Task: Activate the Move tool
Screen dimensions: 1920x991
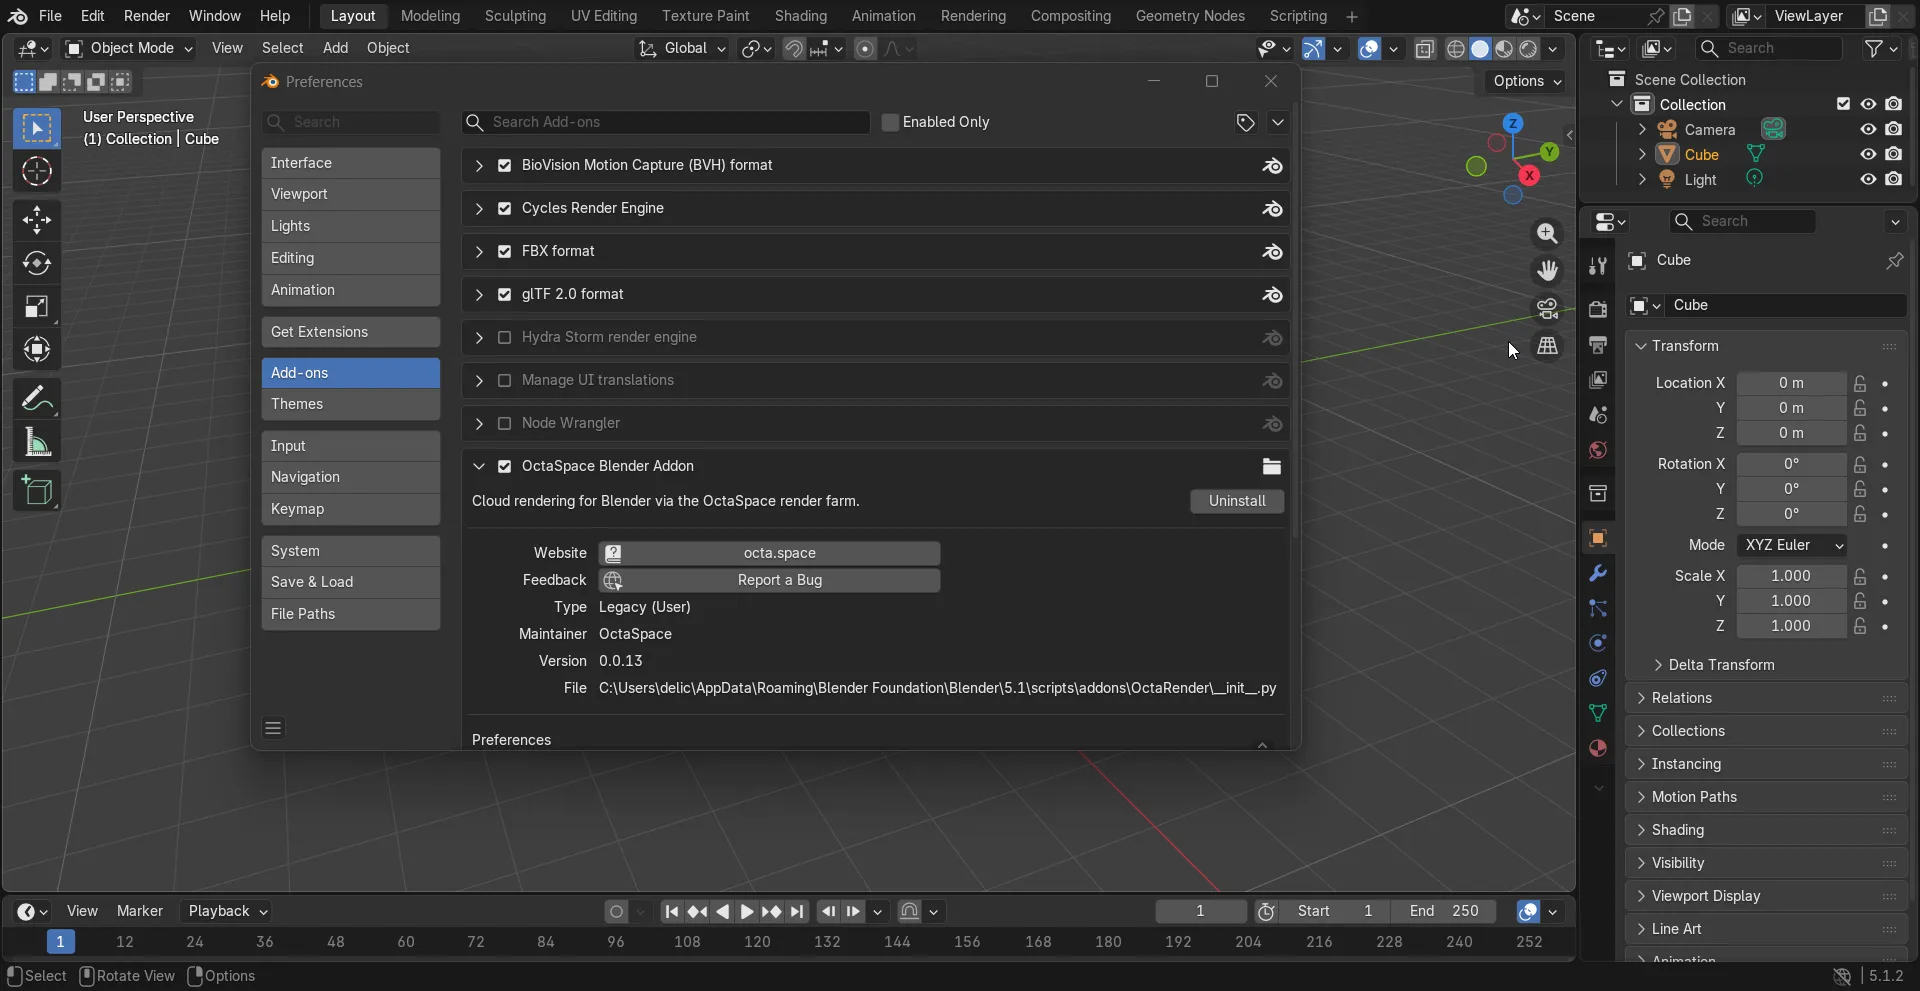Action: point(37,220)
